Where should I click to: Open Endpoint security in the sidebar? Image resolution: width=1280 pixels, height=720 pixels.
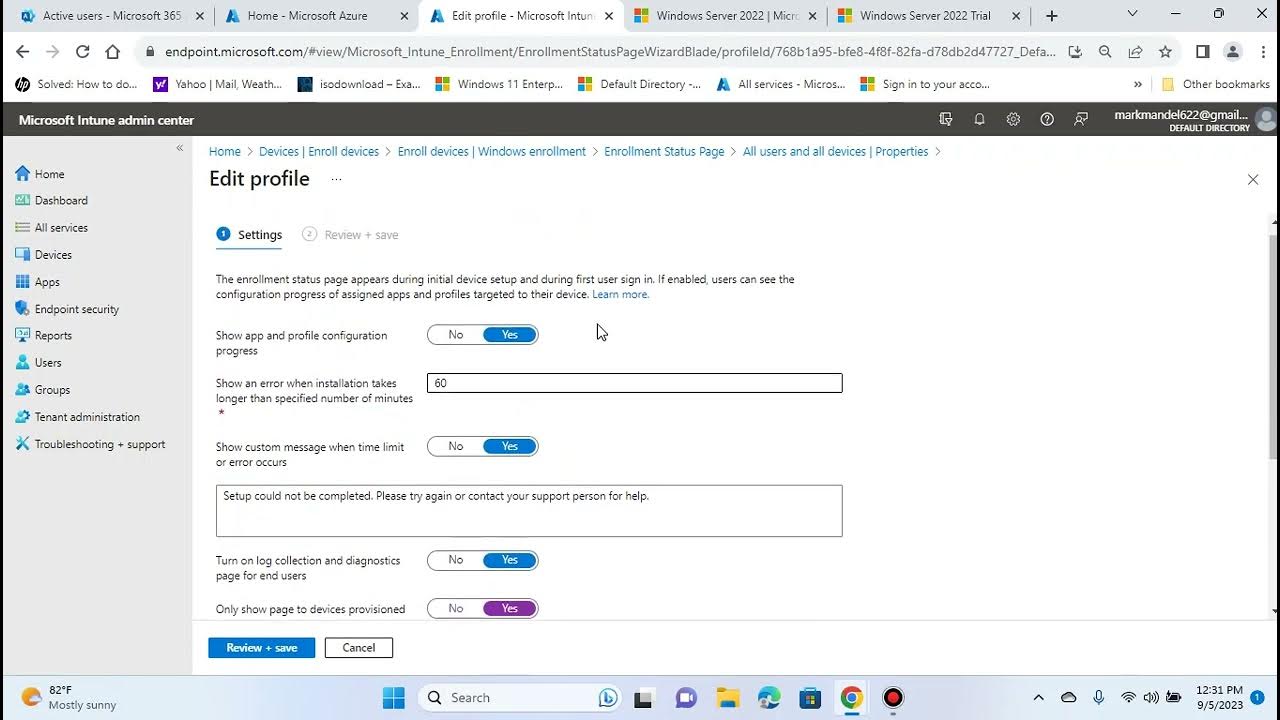tap(67, 309)
